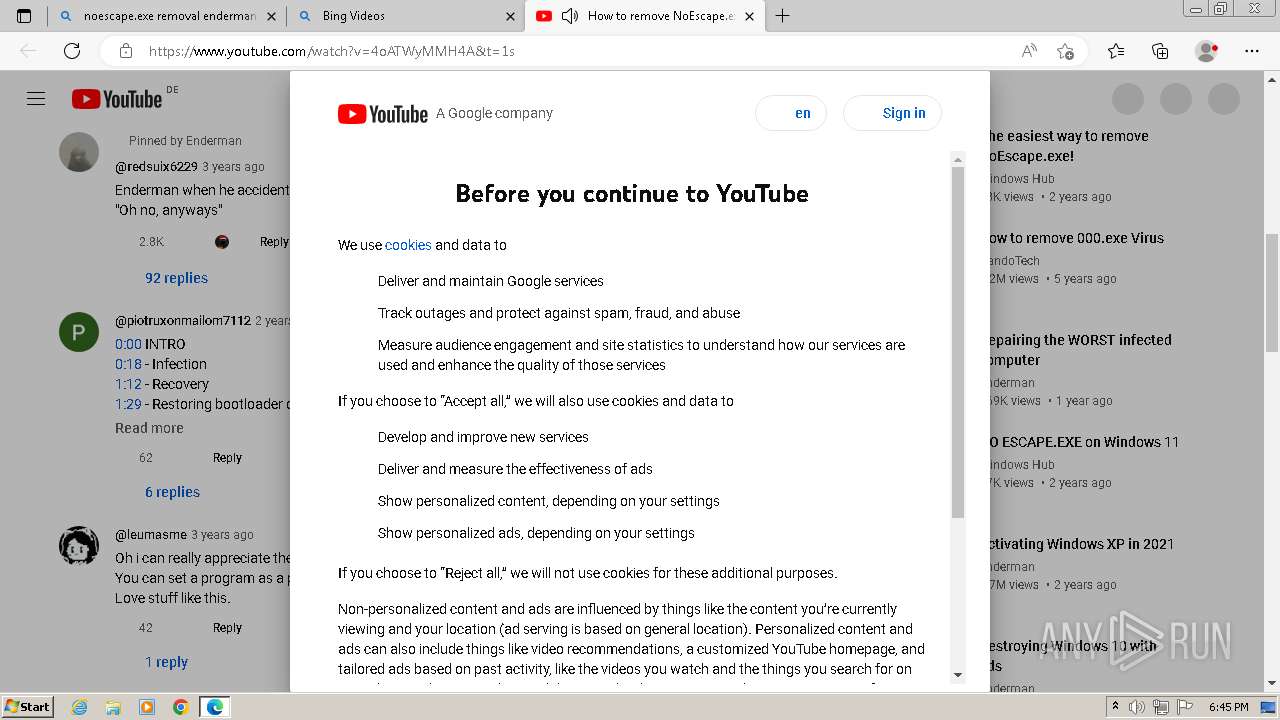Open the Edge tab actions menu icon

click(24, 16)
